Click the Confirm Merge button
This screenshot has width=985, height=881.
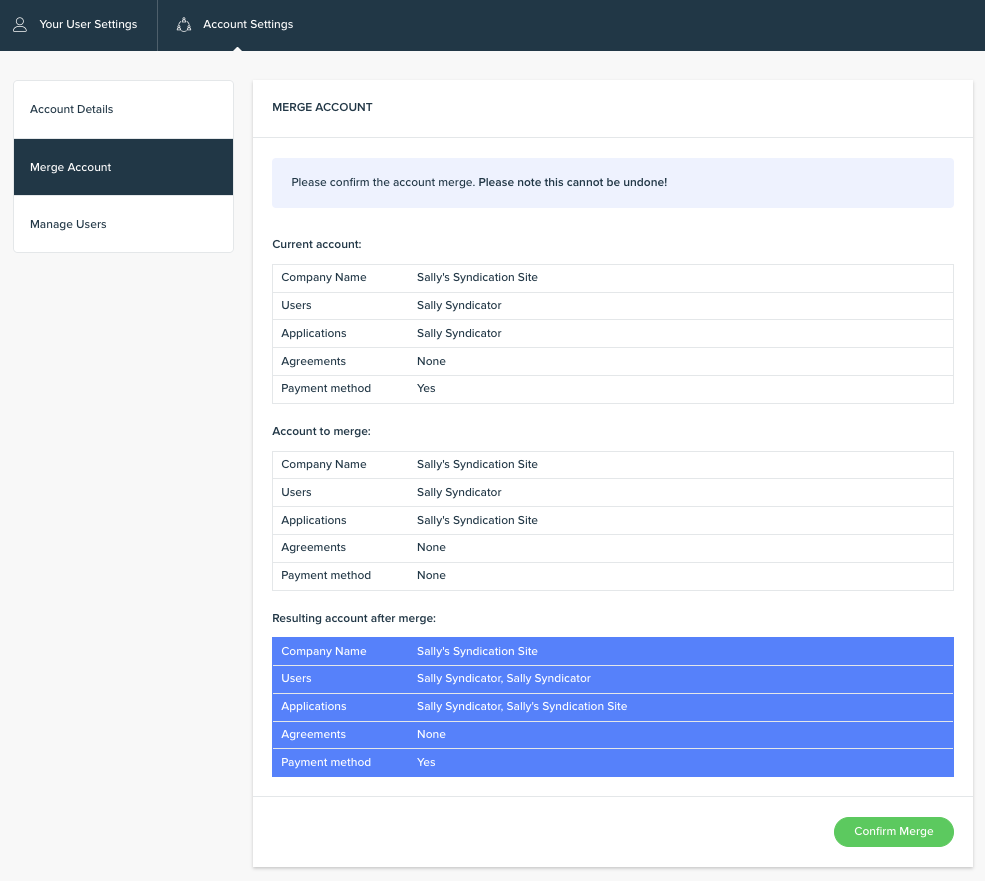[893, 831]
